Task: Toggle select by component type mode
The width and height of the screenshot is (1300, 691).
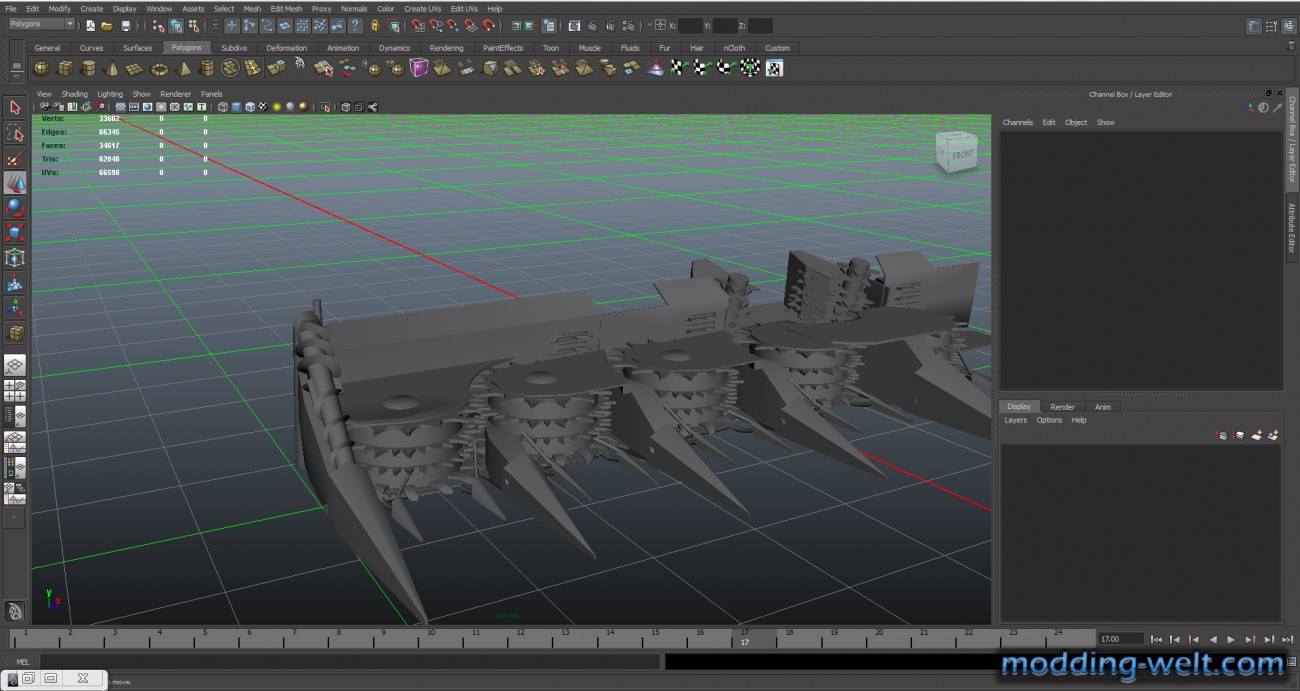Action: coord(193,25)
